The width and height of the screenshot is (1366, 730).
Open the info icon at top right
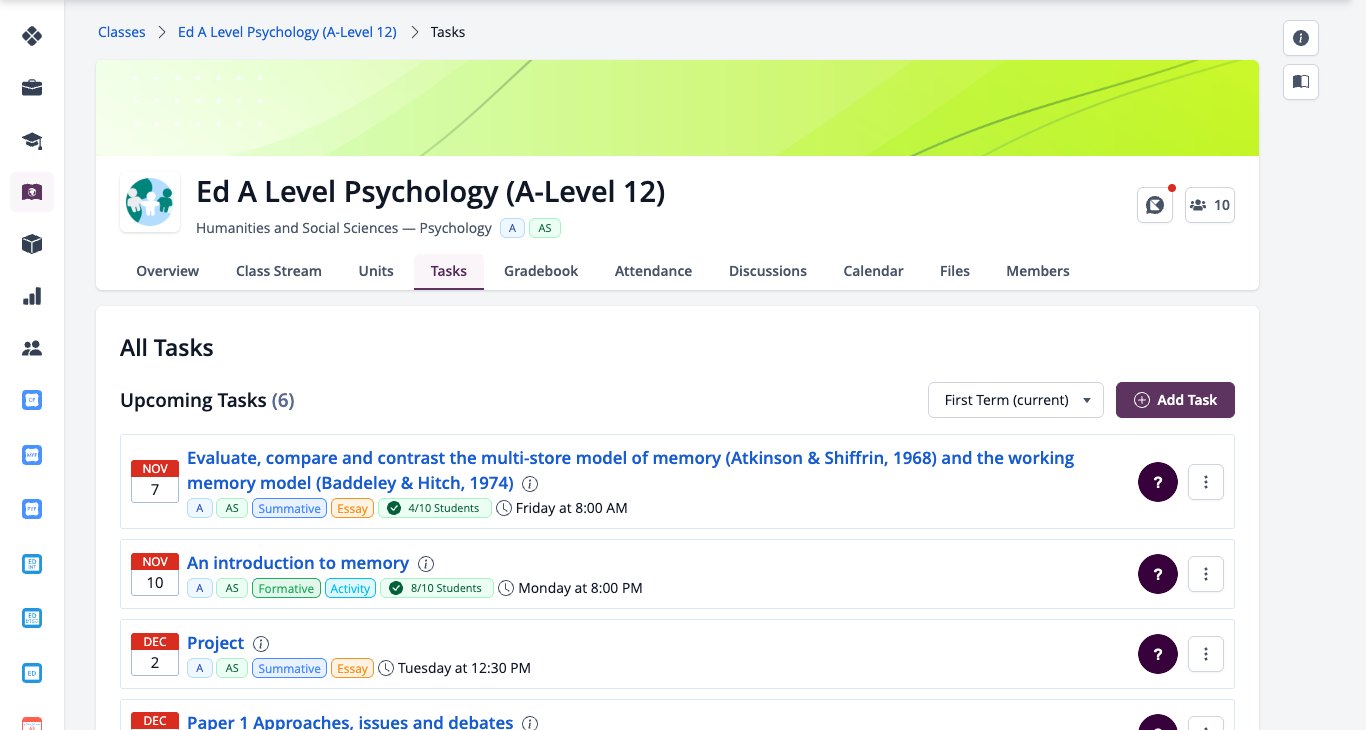pyautogui.click(x=1301, y=38)
